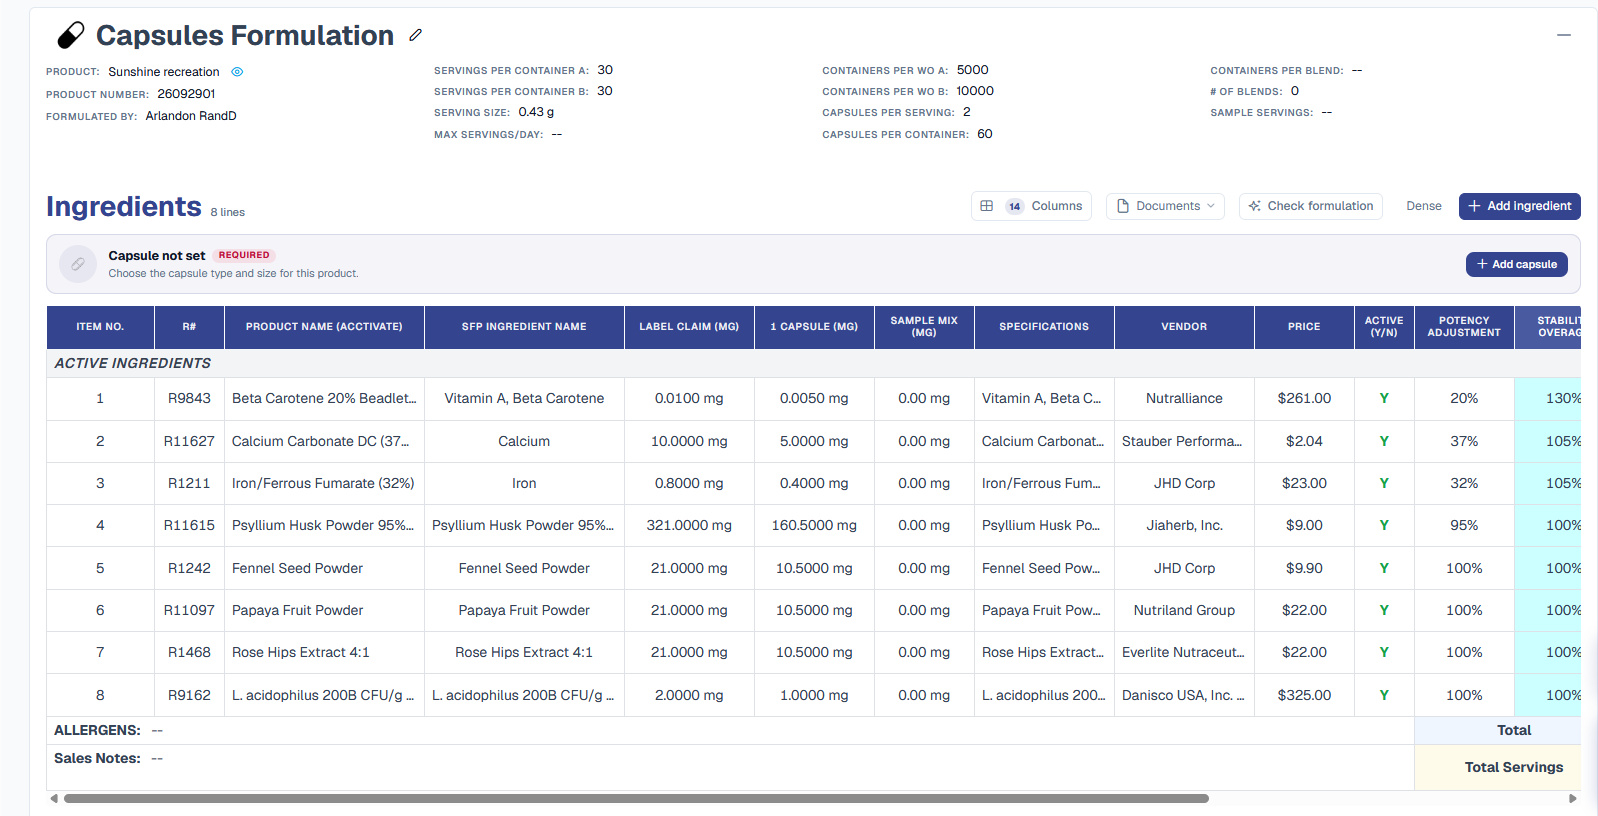
Task: Click the Serving size value 0.43 g
Action: click(536, 112)
